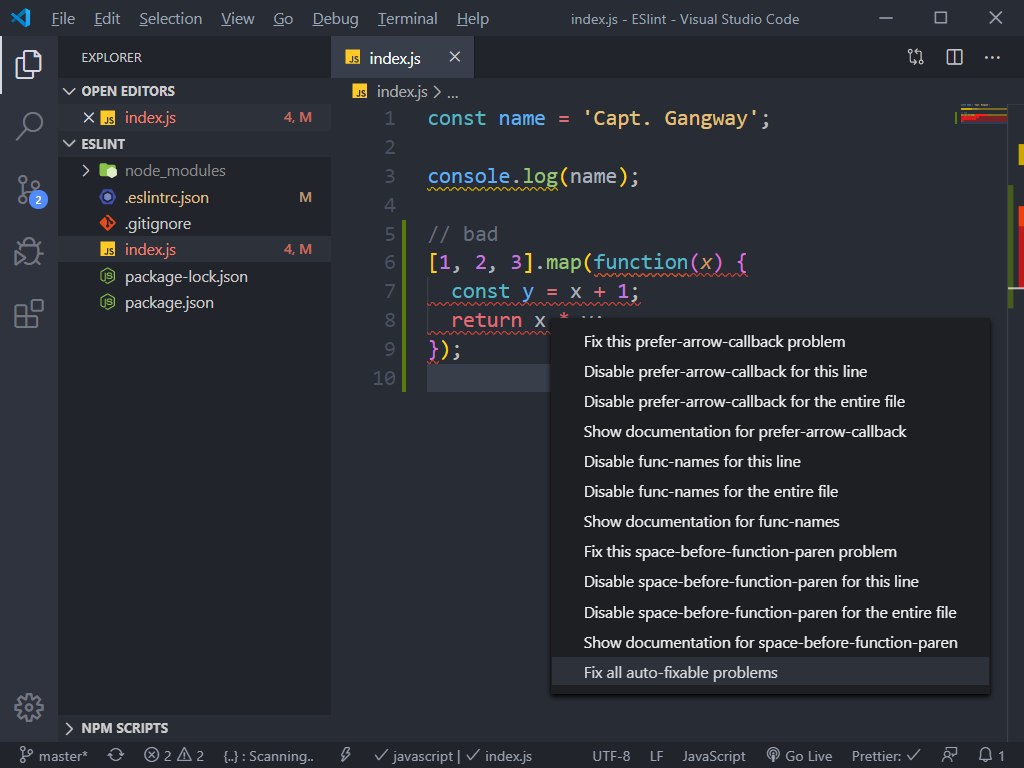Open .gitignore file

pos(195,223)
